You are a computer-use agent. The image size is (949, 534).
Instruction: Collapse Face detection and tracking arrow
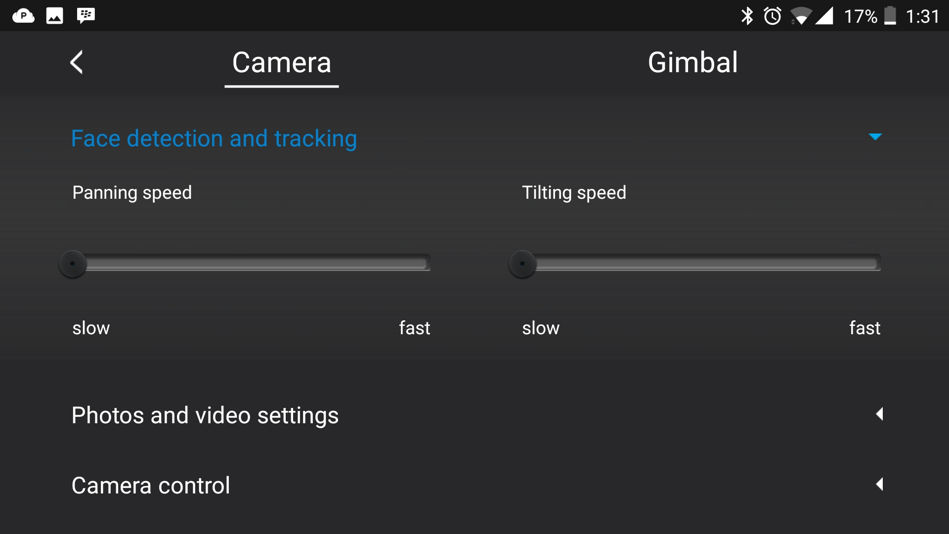coord(875,137)
